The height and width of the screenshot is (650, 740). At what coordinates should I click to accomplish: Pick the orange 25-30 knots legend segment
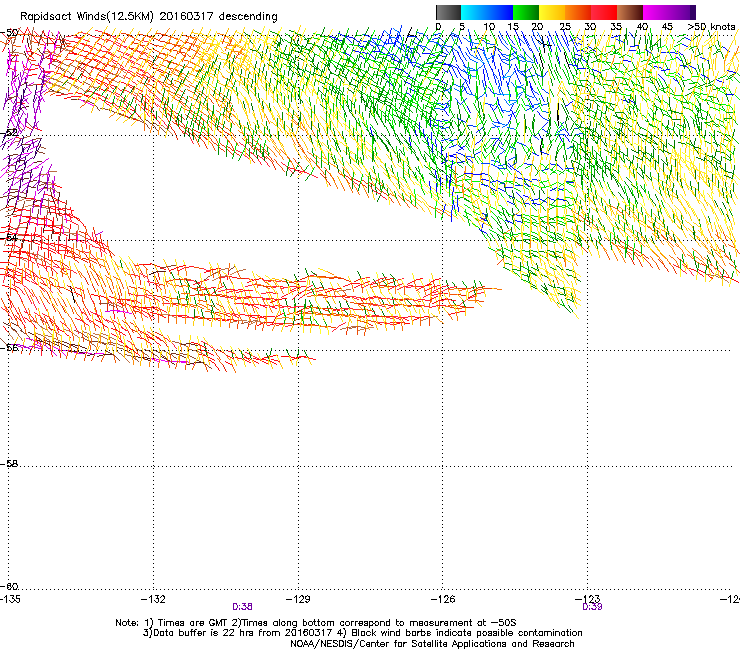(578, 12)
